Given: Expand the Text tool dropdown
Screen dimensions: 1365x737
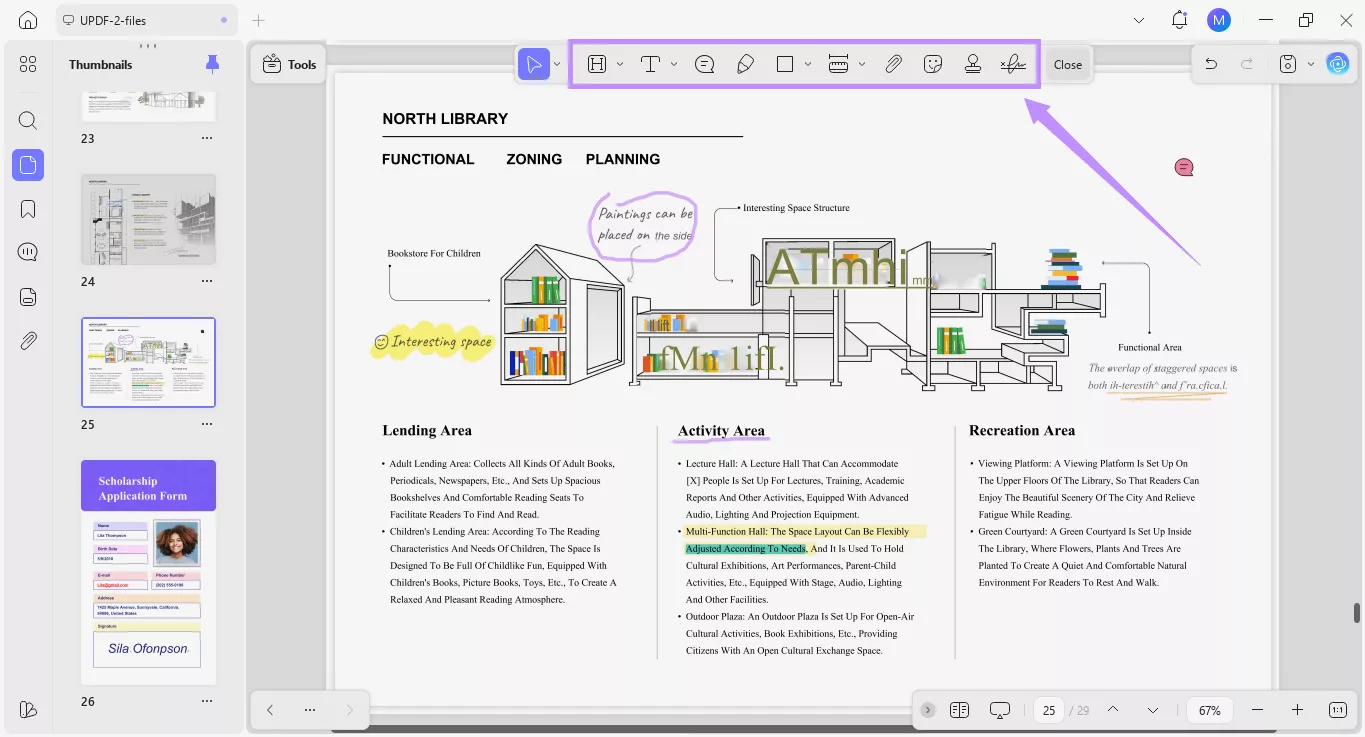Looking at the screenshot, I should coord(674,63).
